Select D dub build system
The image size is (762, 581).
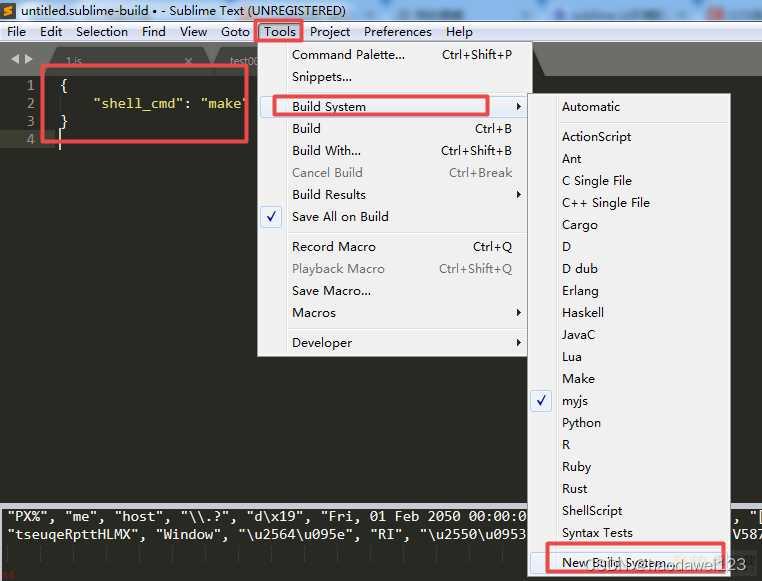coord(630,269)
